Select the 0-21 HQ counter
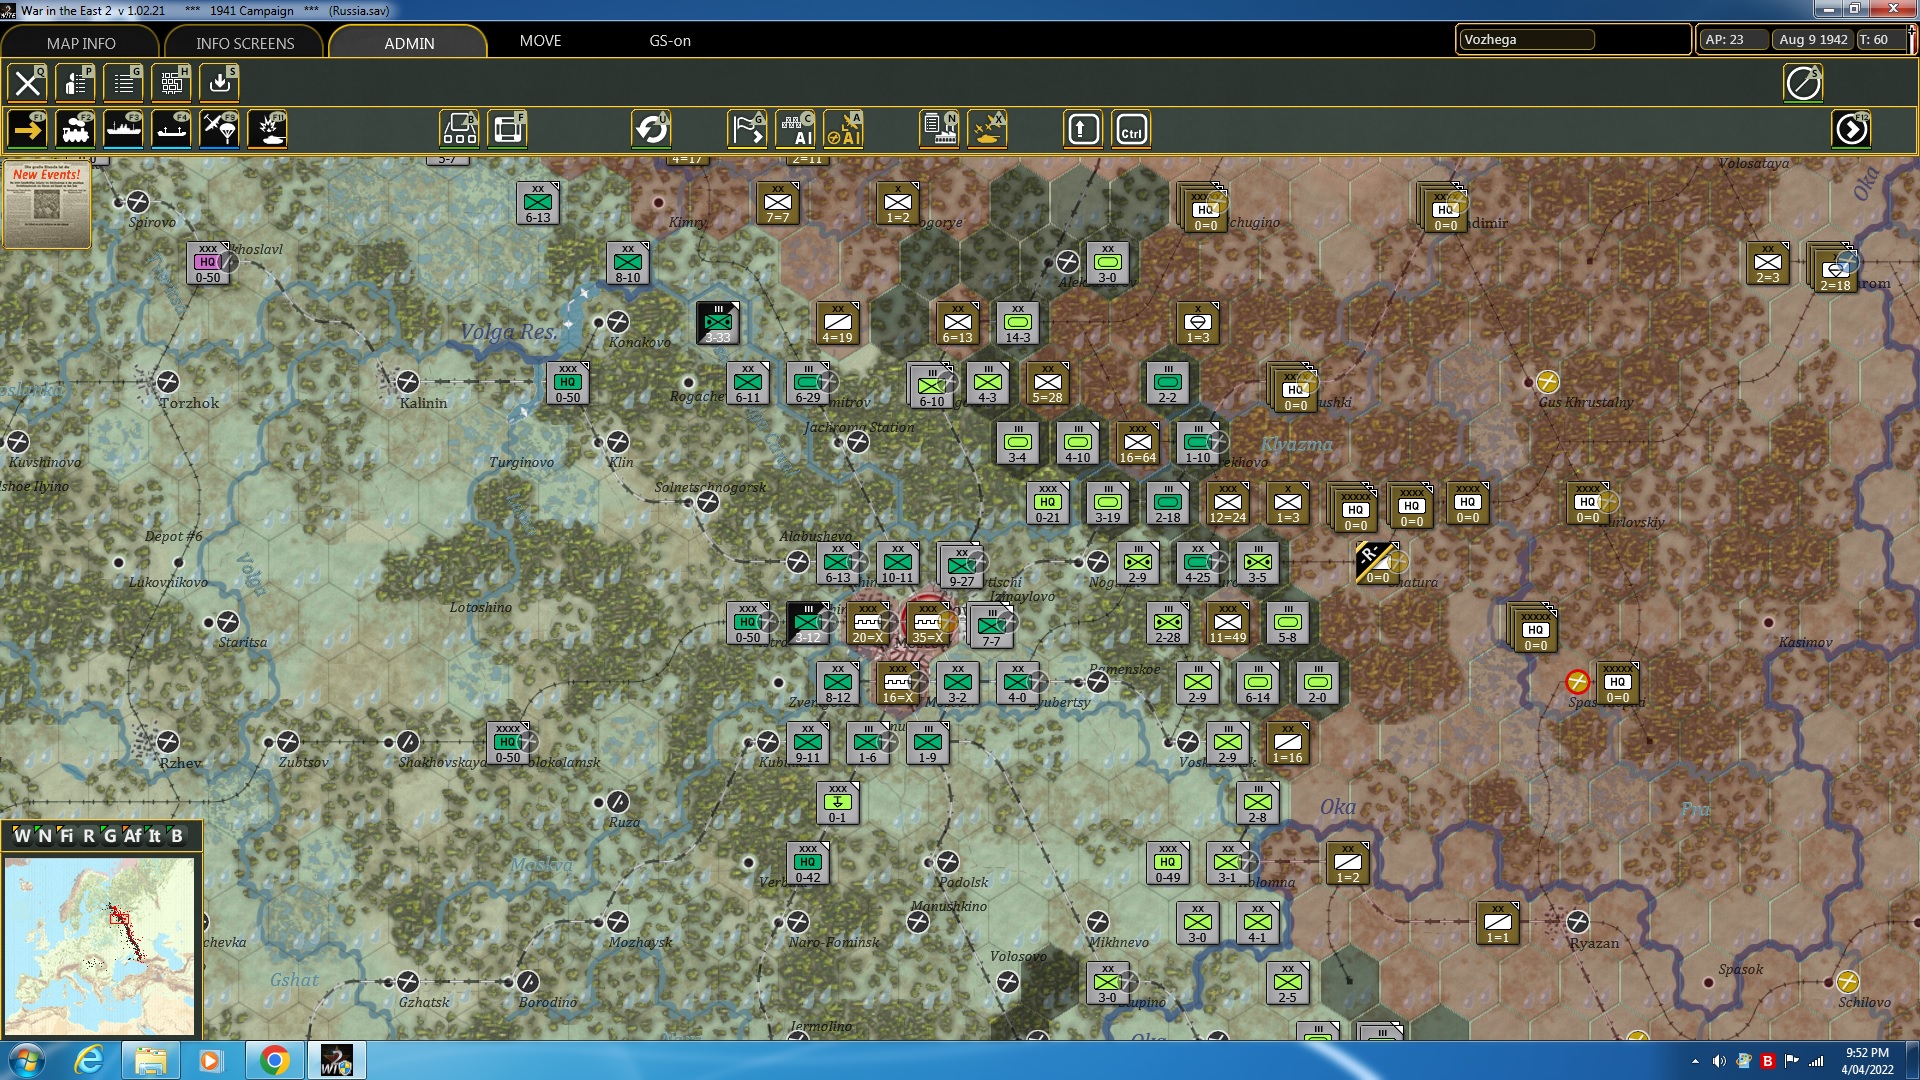 point(1048,503)
